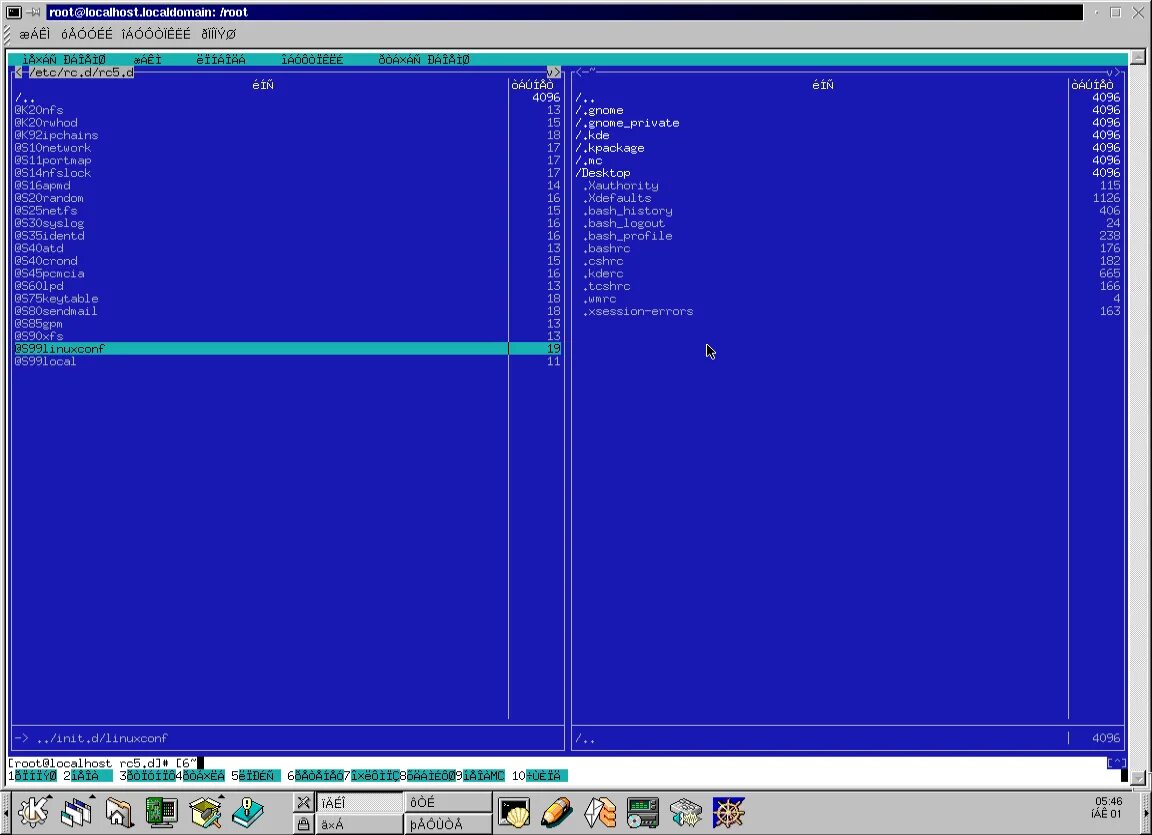Click the '<' history arrow in the right panel

tap(579, 72)
